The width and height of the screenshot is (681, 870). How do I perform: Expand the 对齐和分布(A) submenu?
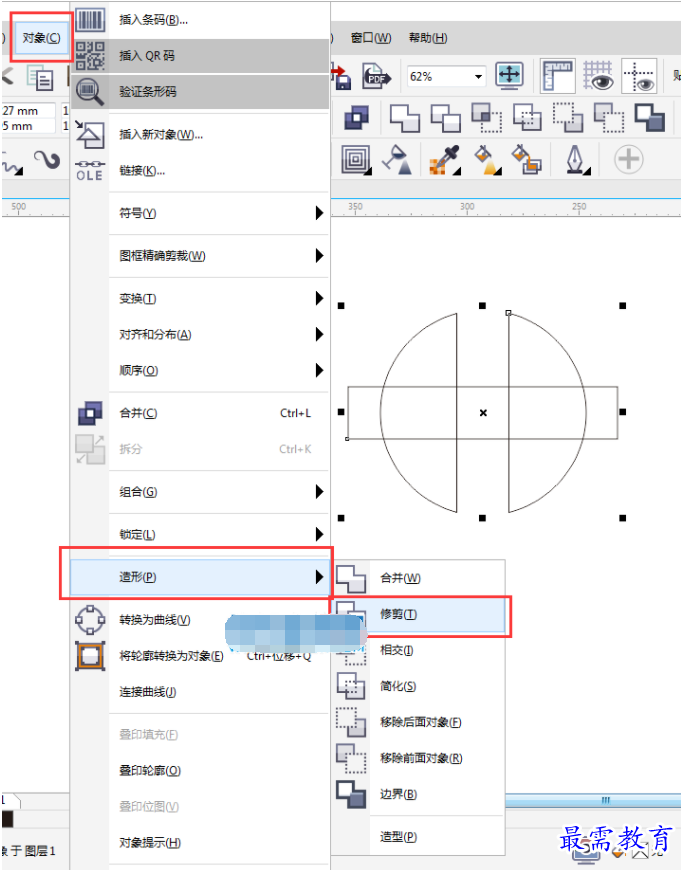(200, 335)
